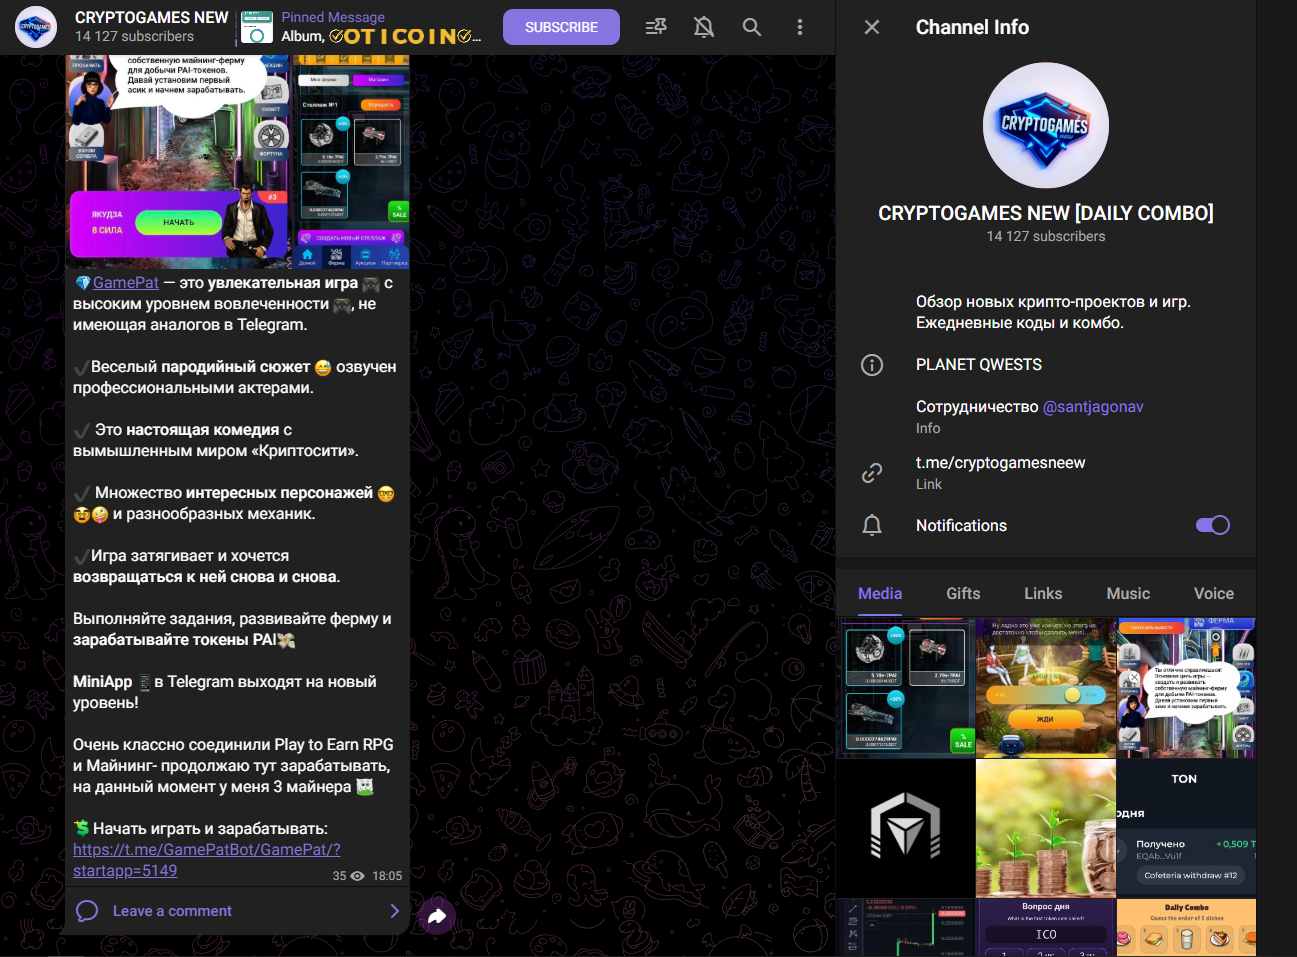Screen dimensions: 1297x957
Task: Toggle the Notifications switch off
Action: click(1213, 525)
